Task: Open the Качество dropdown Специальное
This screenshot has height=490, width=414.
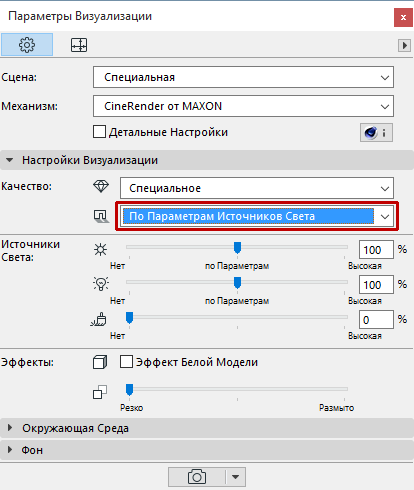Action: [x=257, y=188]
